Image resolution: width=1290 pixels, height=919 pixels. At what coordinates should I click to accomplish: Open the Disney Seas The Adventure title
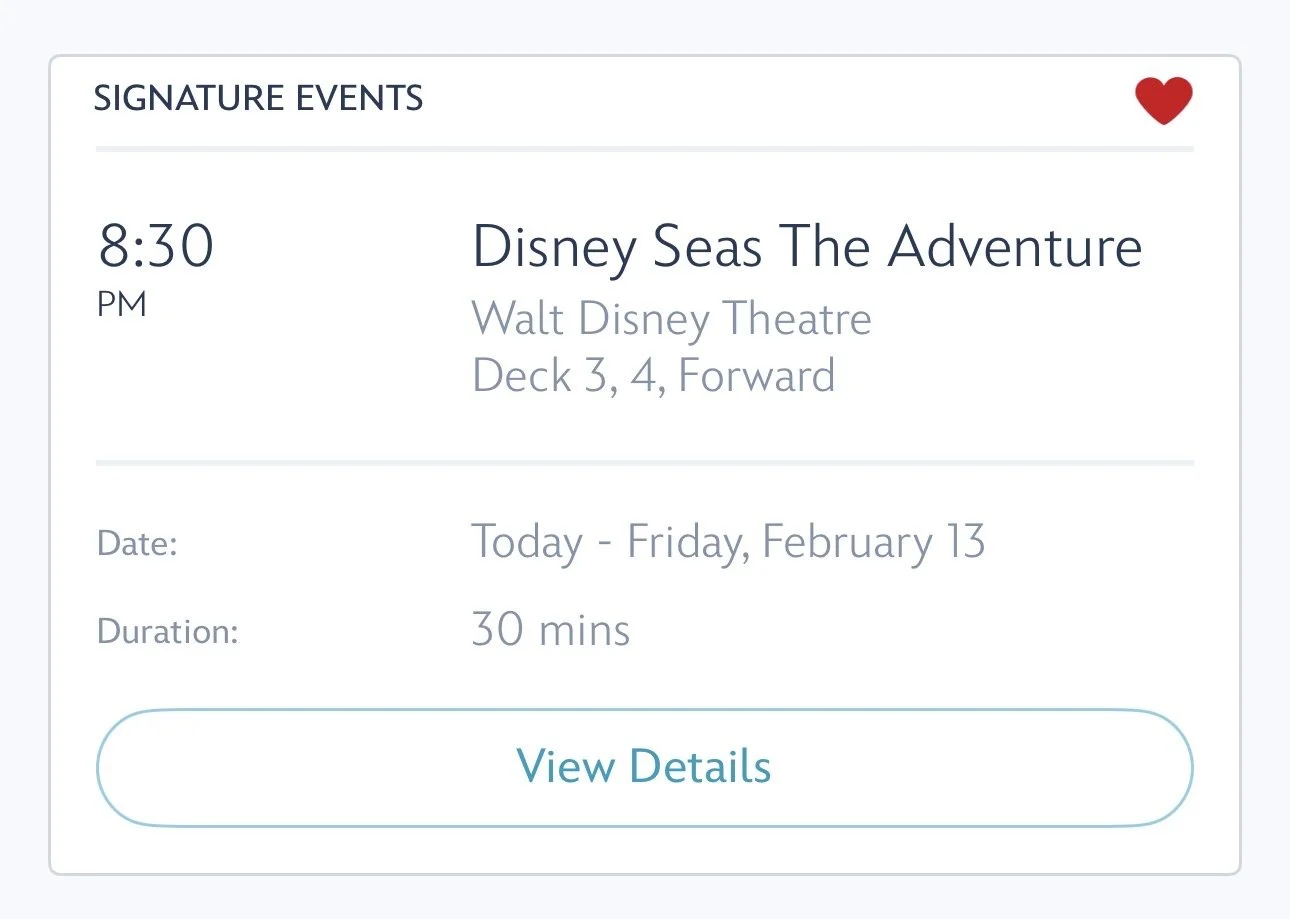[x=806, y=247]
